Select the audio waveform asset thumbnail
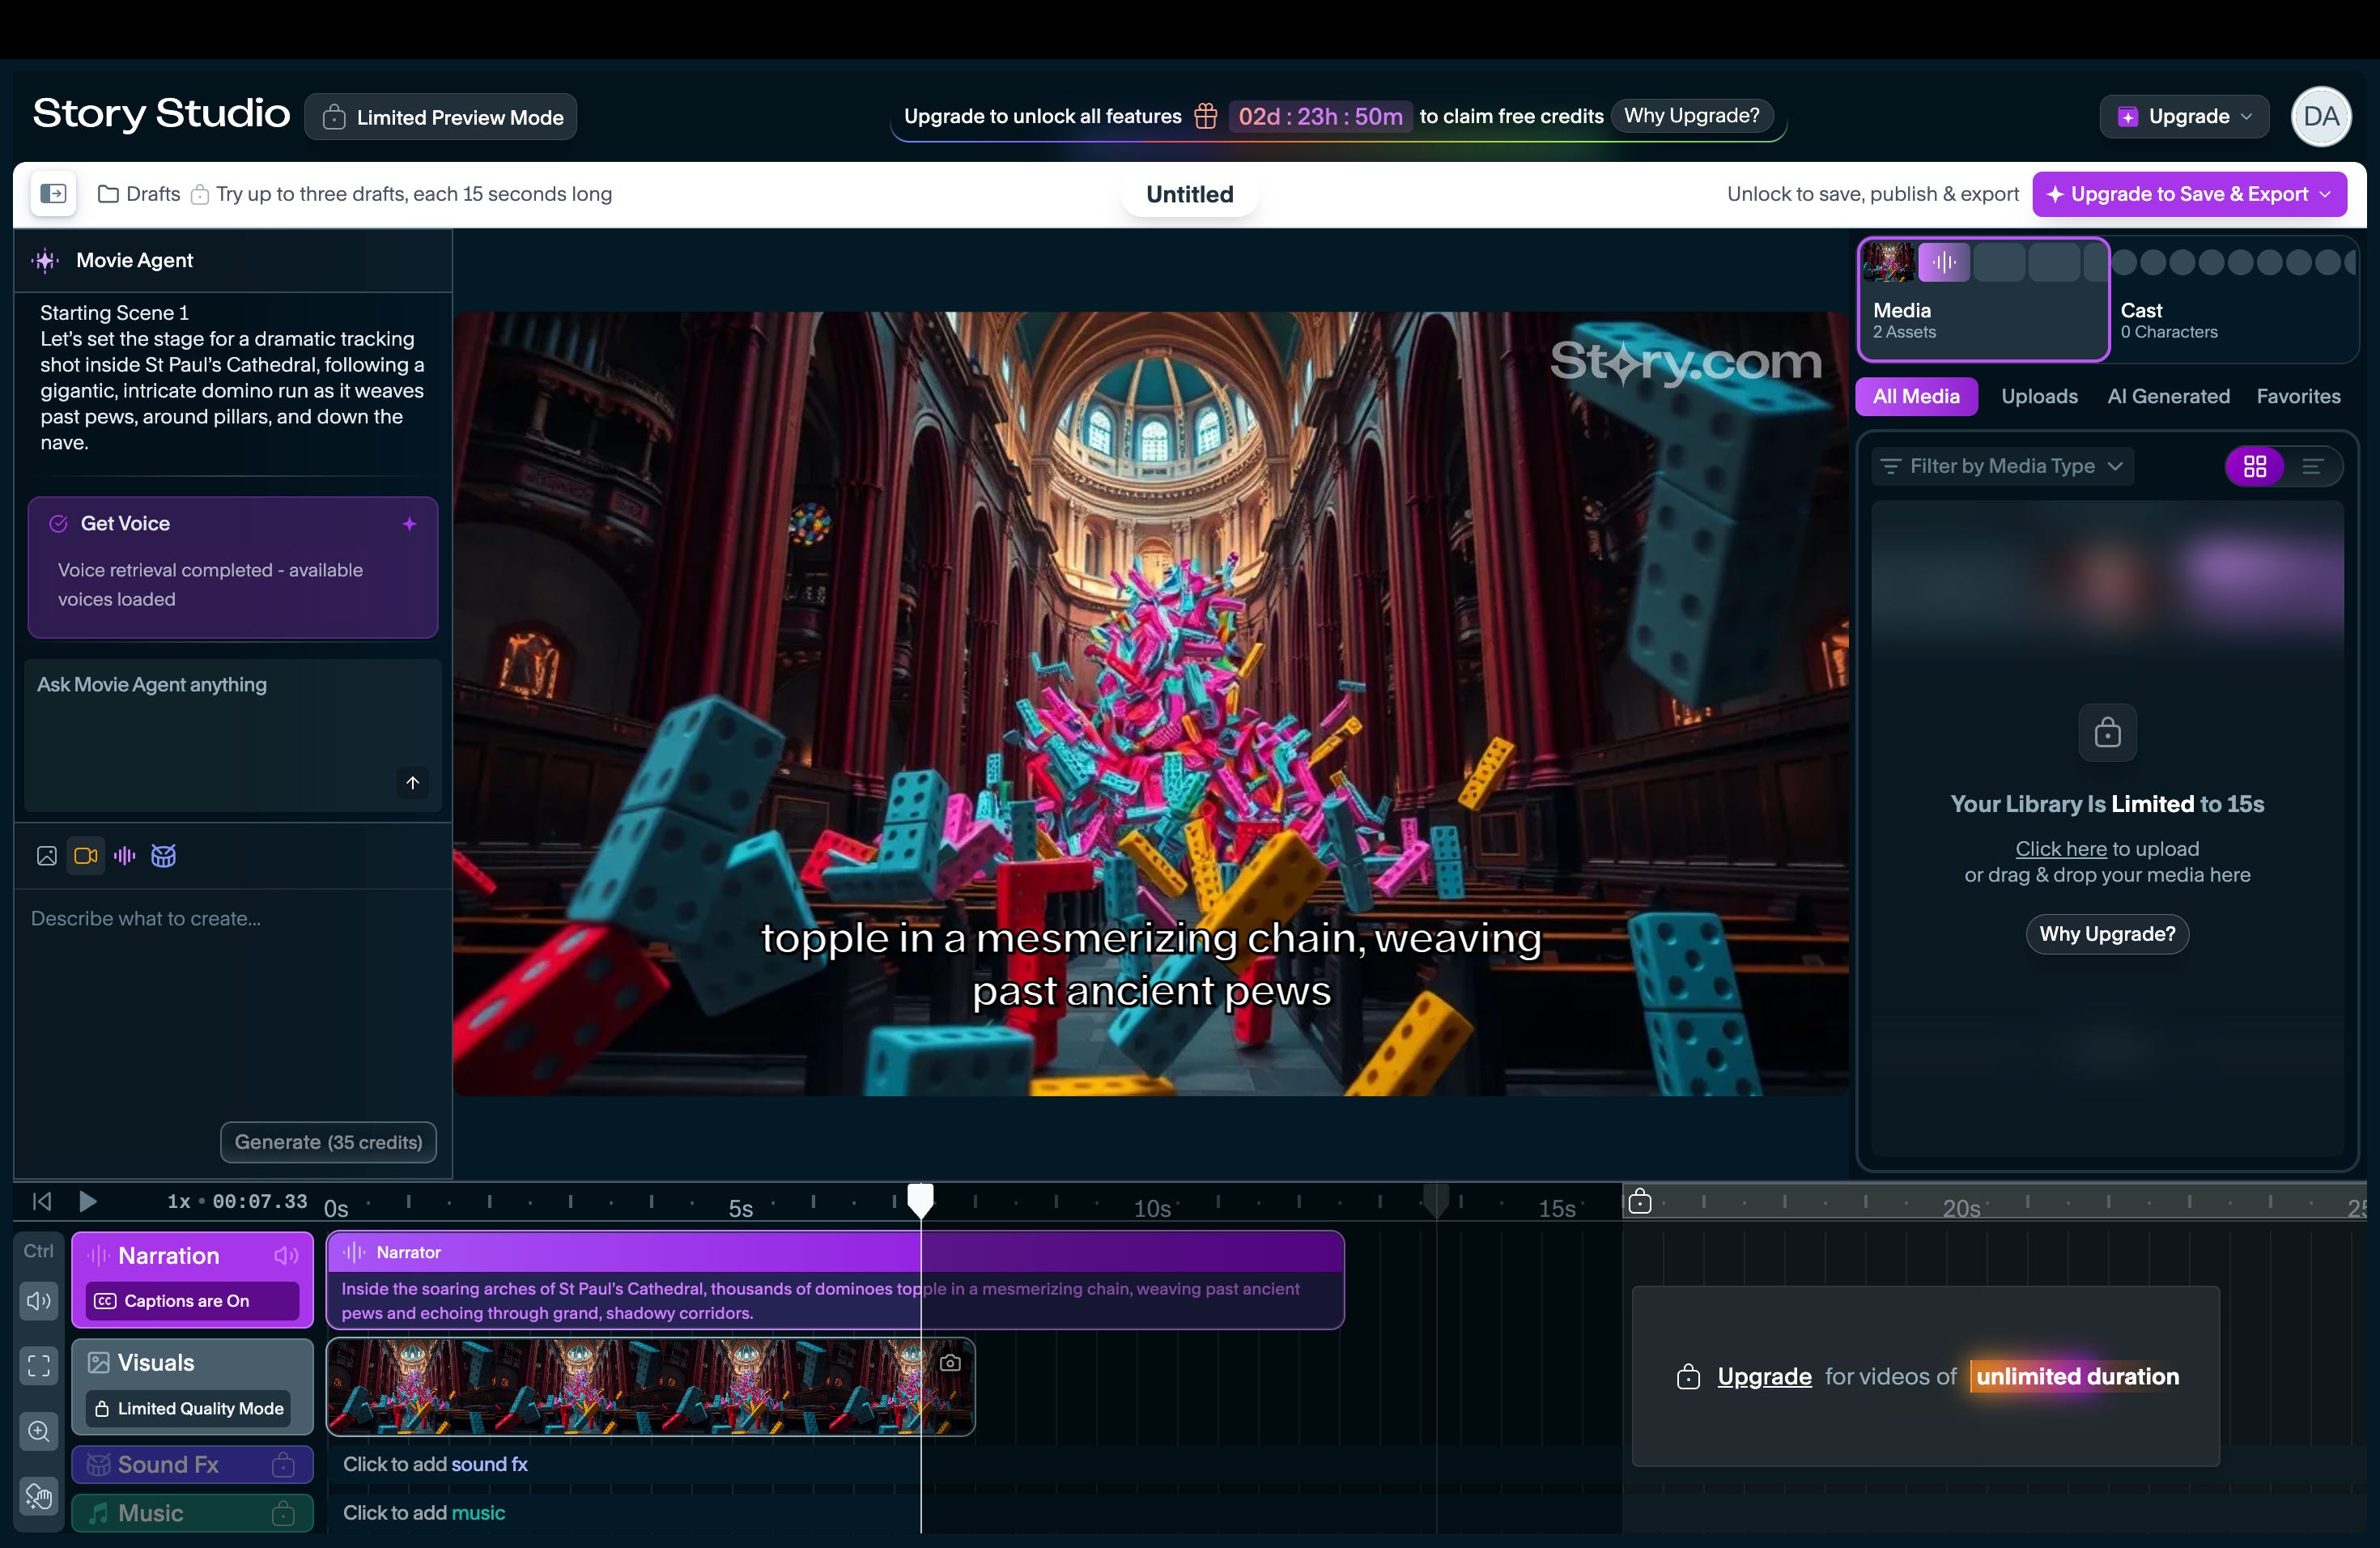The width and height of the screenshot is (2380, 1548). [x=1944, y=262]
